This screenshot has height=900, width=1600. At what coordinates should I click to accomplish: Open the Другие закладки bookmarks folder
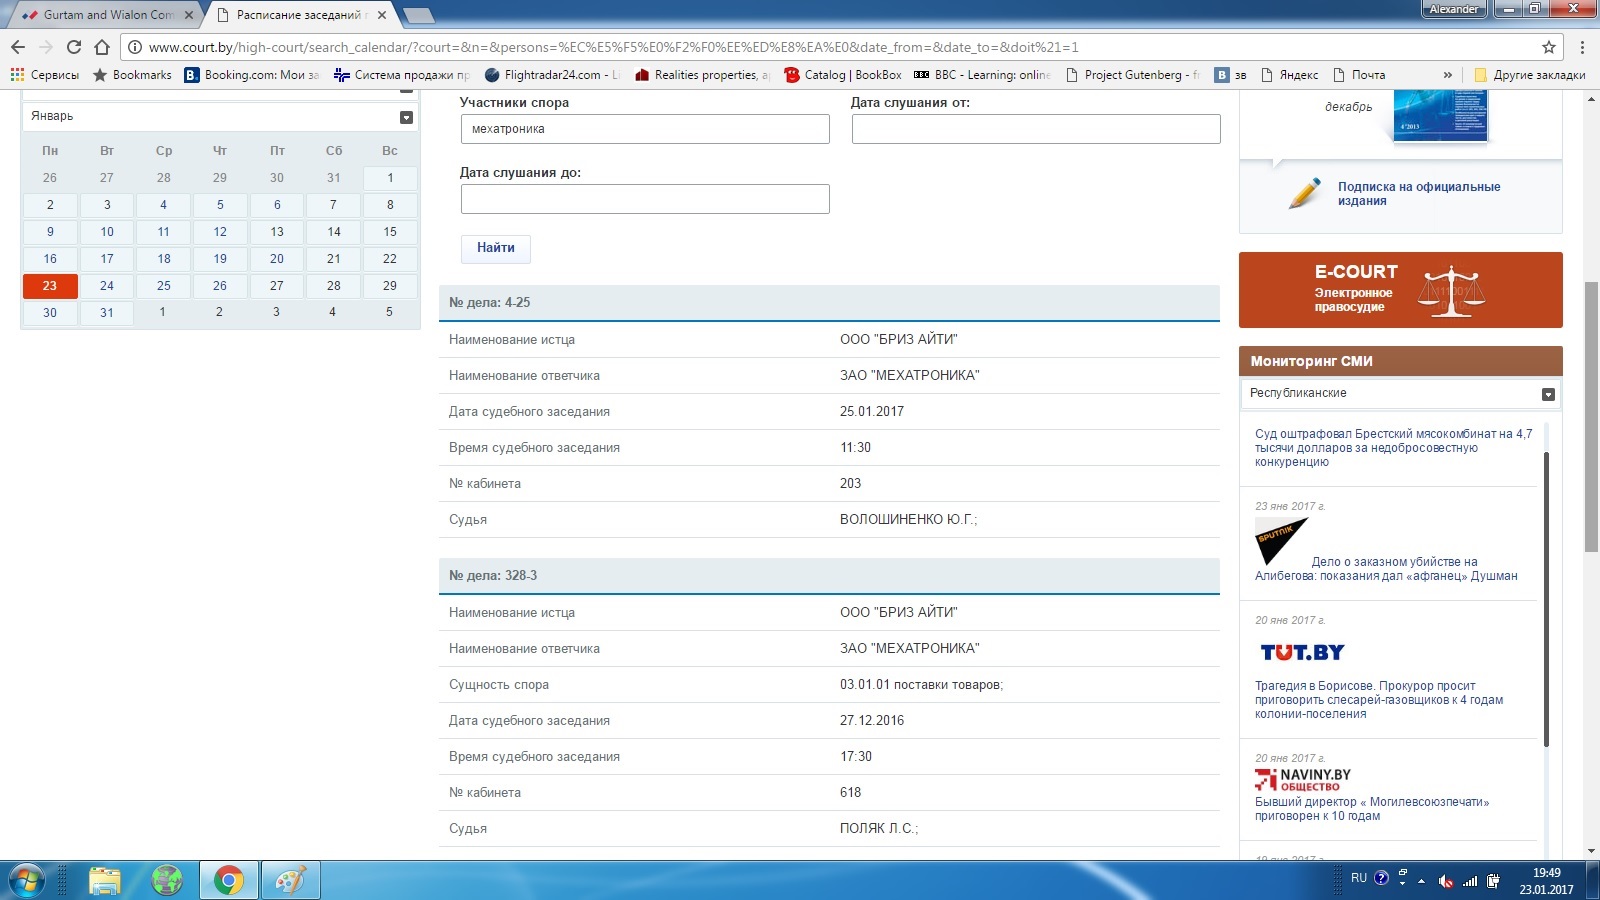pyautogui.click(x=1530, y=75)
